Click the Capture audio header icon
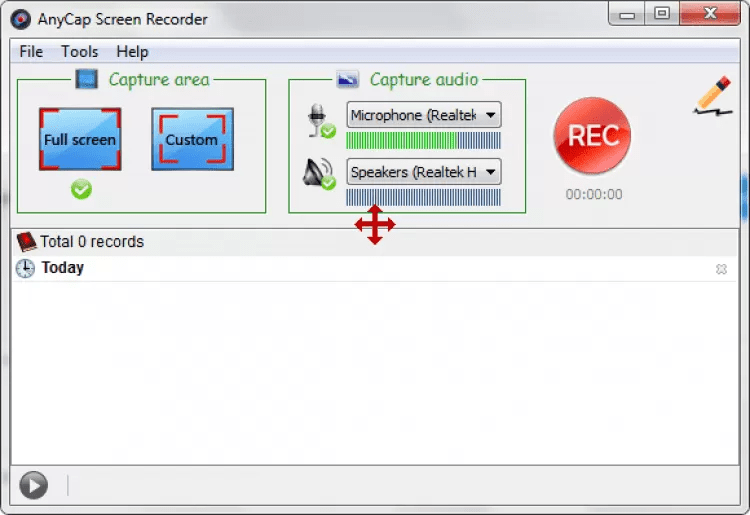 point(348,79)
